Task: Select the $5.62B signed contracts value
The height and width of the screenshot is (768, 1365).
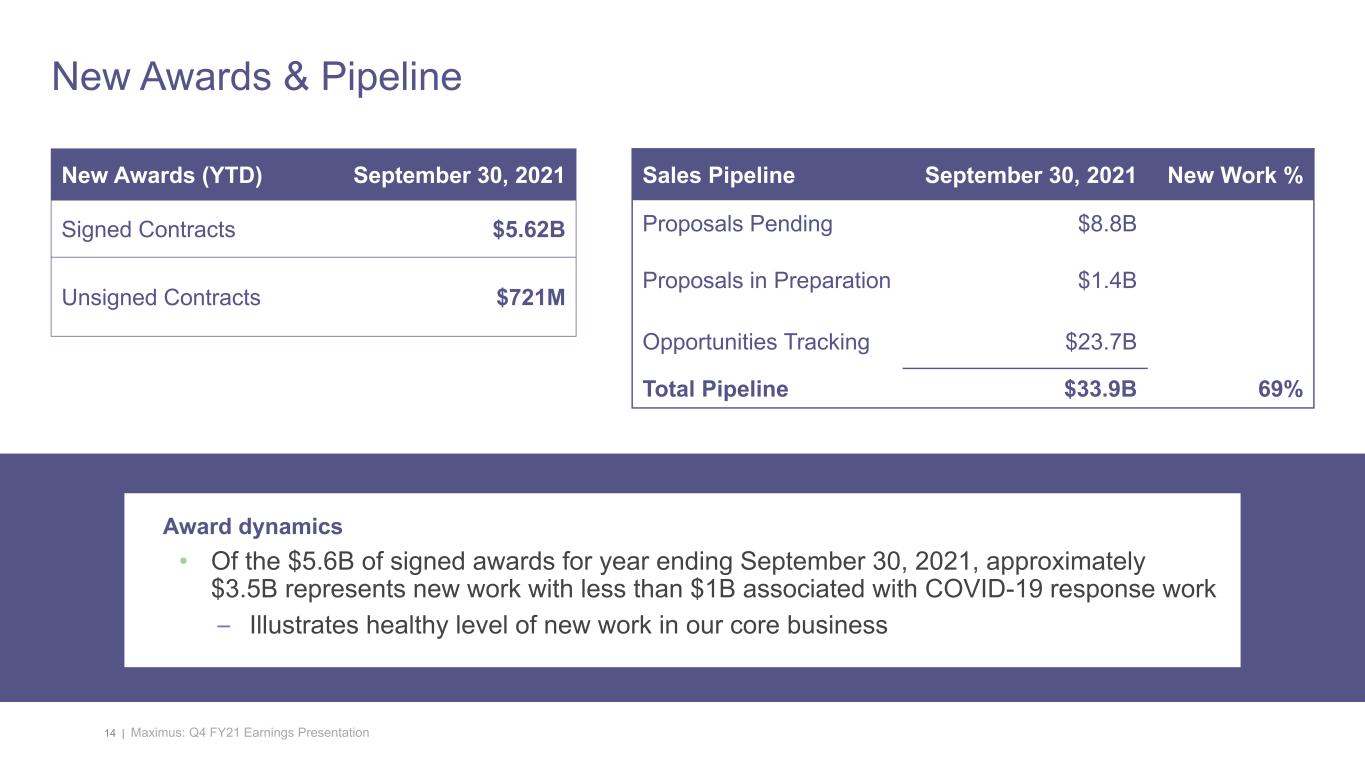Action: (x=528, y=230)
